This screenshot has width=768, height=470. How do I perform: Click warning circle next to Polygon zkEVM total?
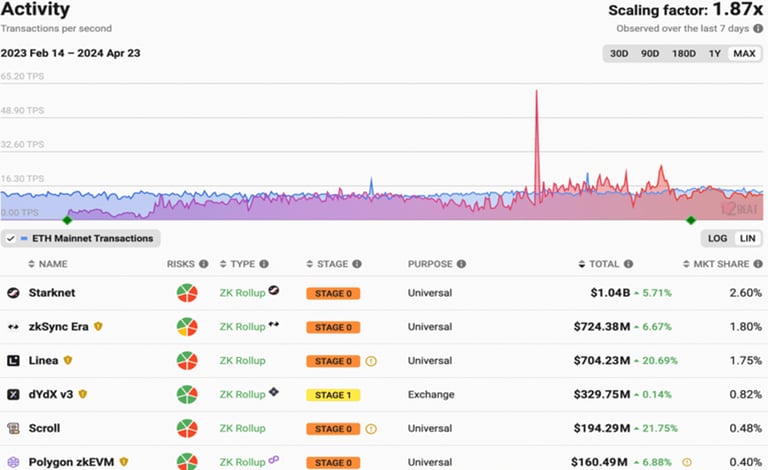click(687, 462)
